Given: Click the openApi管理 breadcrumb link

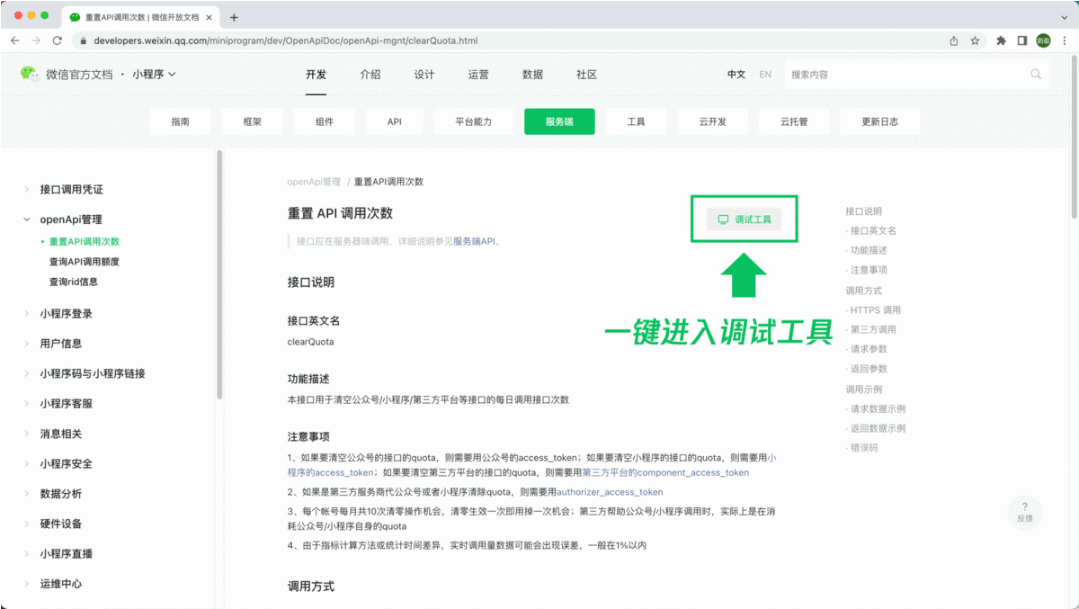Looking at the screenshot, I should [x=314, y=182].
